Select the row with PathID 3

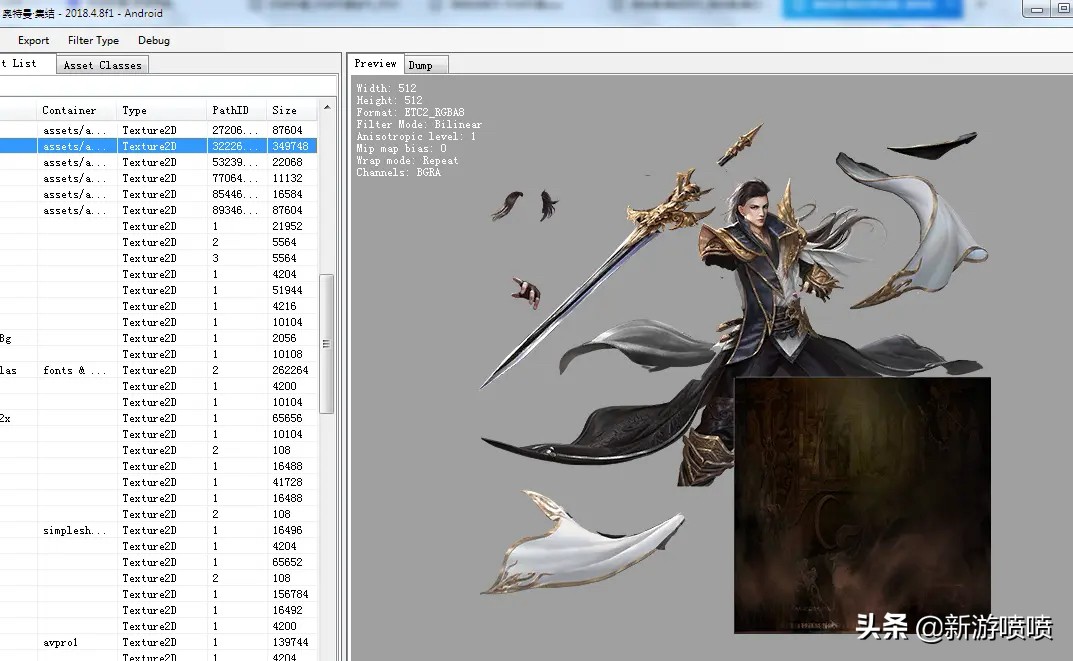click(x=159, y=258)
